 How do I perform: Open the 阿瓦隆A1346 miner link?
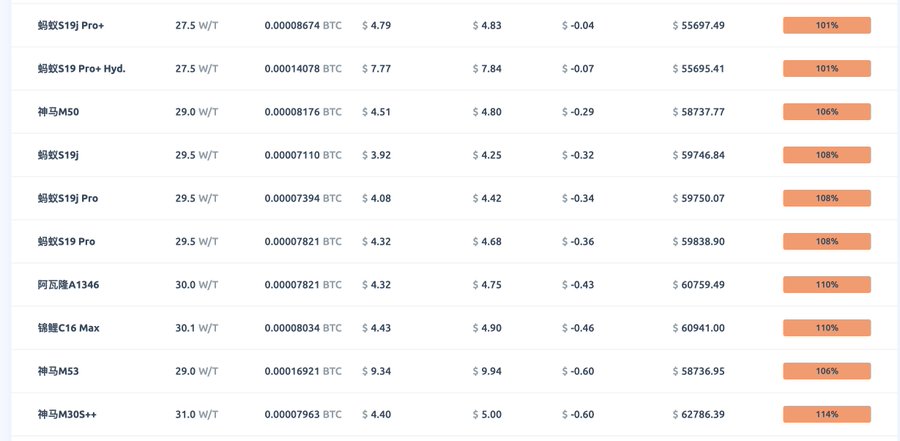coord(68,285)
